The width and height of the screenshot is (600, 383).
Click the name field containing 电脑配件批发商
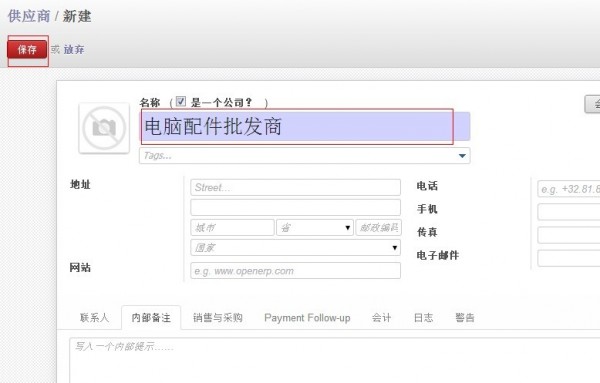coord(305,127)
